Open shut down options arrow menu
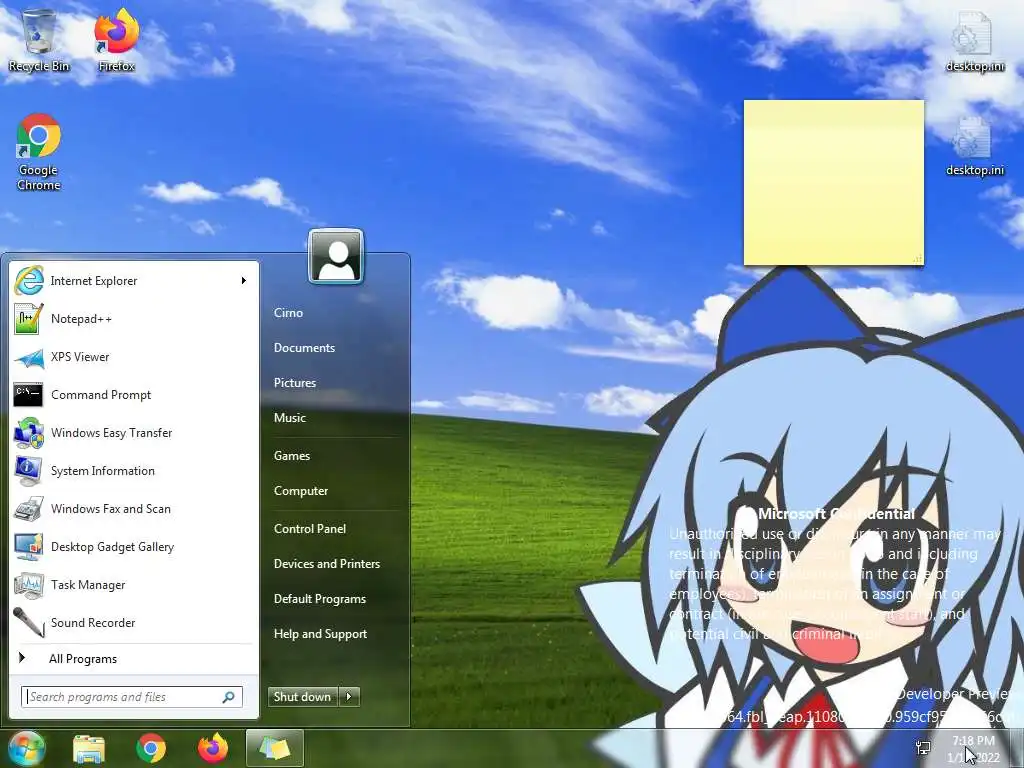The height and width of the screenshot is (768, 1024). [349, 697]
